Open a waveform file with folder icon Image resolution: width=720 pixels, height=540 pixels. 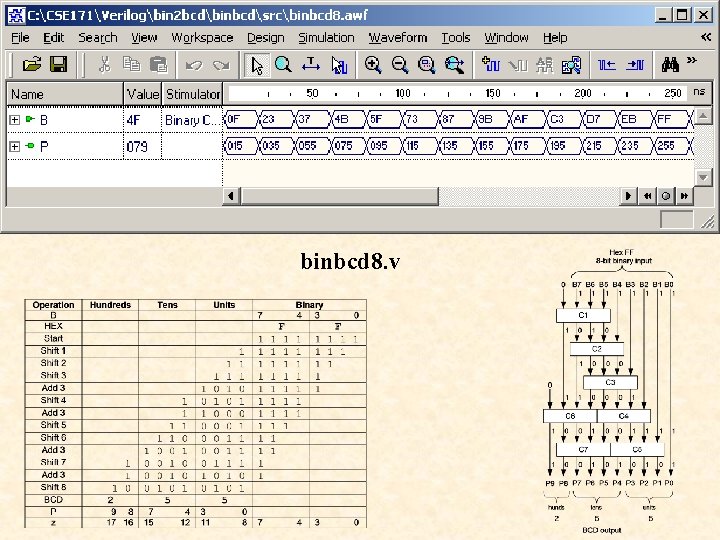(x=32, y=65)
